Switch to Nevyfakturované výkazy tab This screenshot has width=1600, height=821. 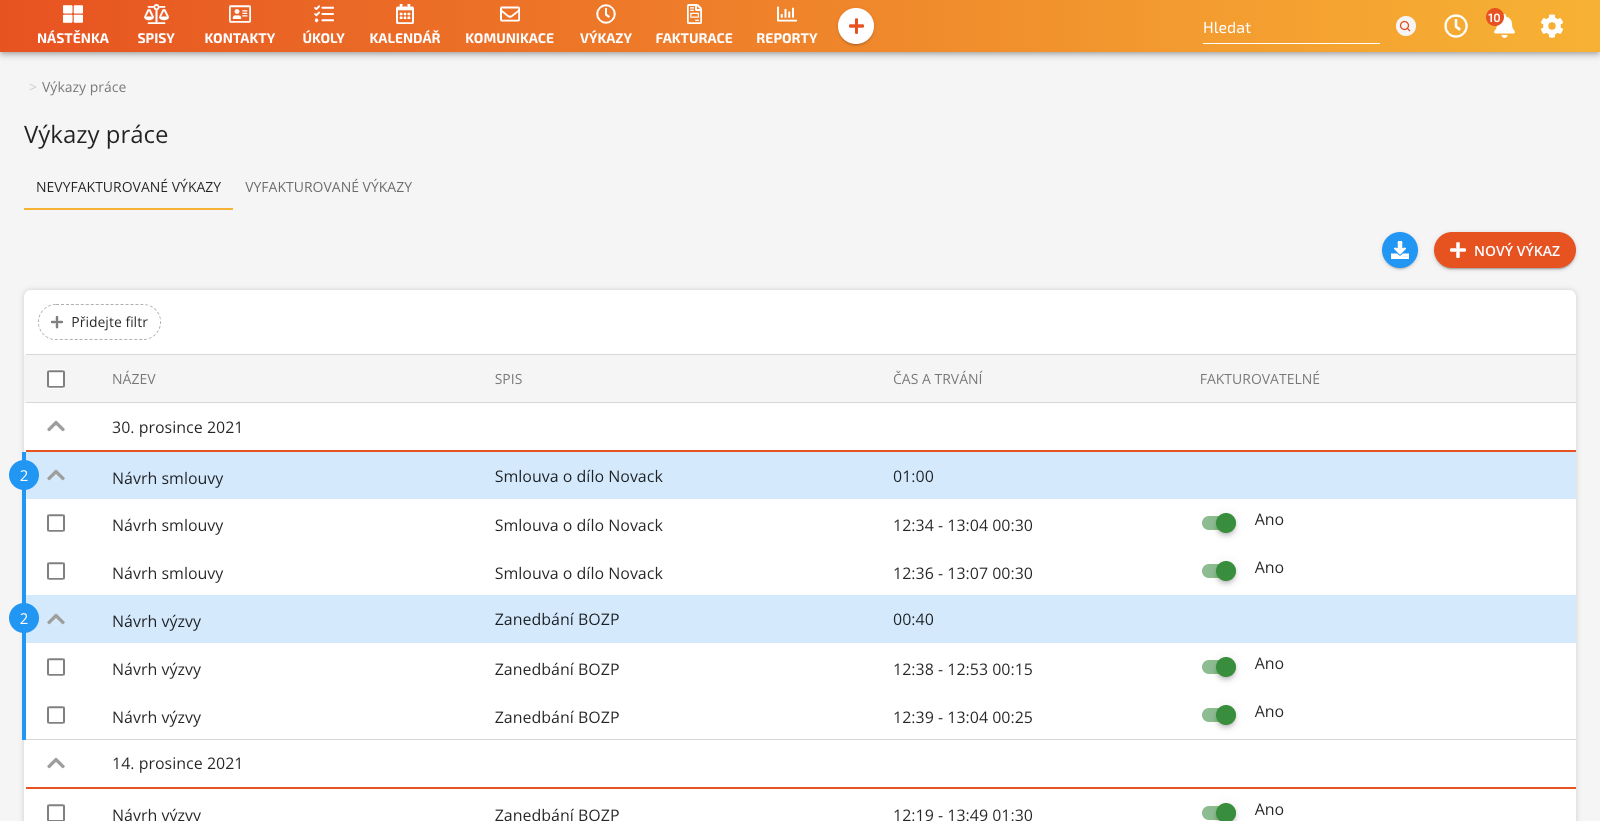pyautogui.click(x=129, y=187)
